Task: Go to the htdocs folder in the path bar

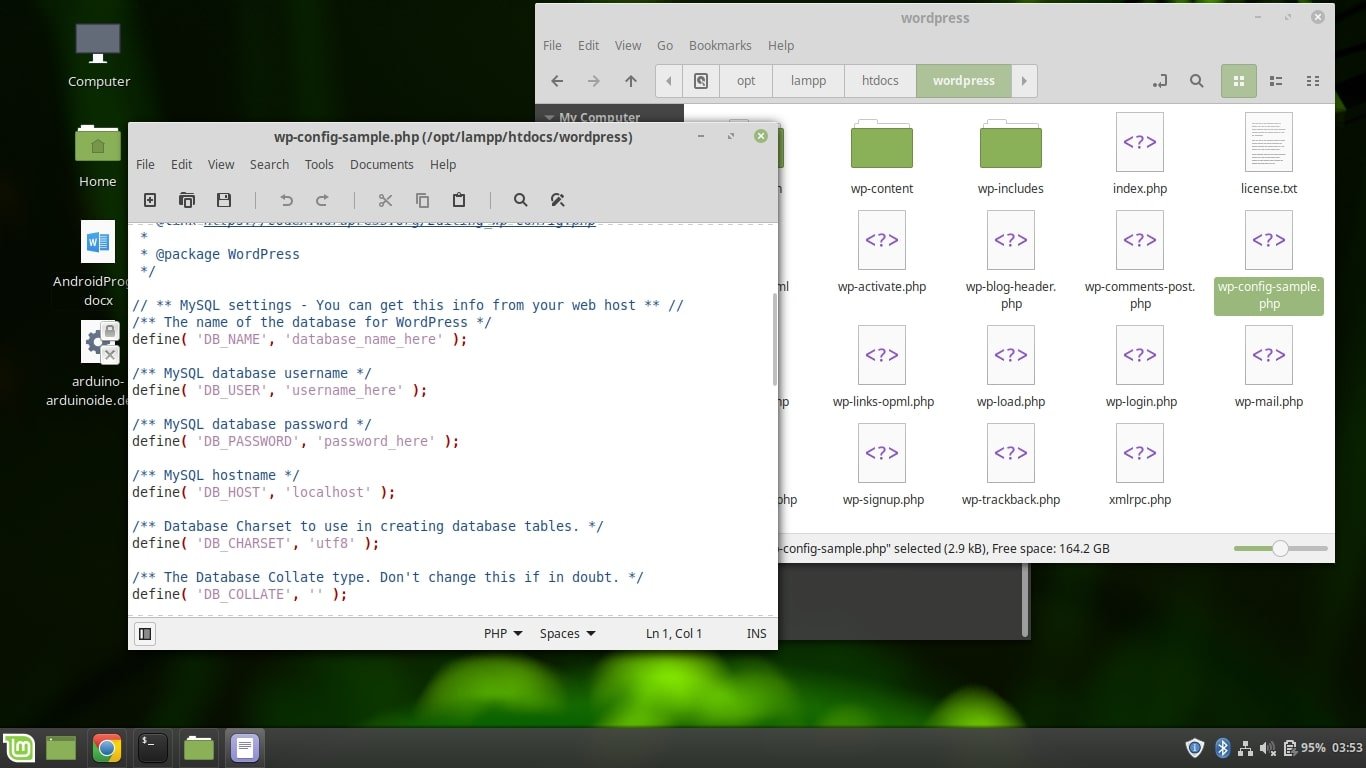Action: coord(880,81)
